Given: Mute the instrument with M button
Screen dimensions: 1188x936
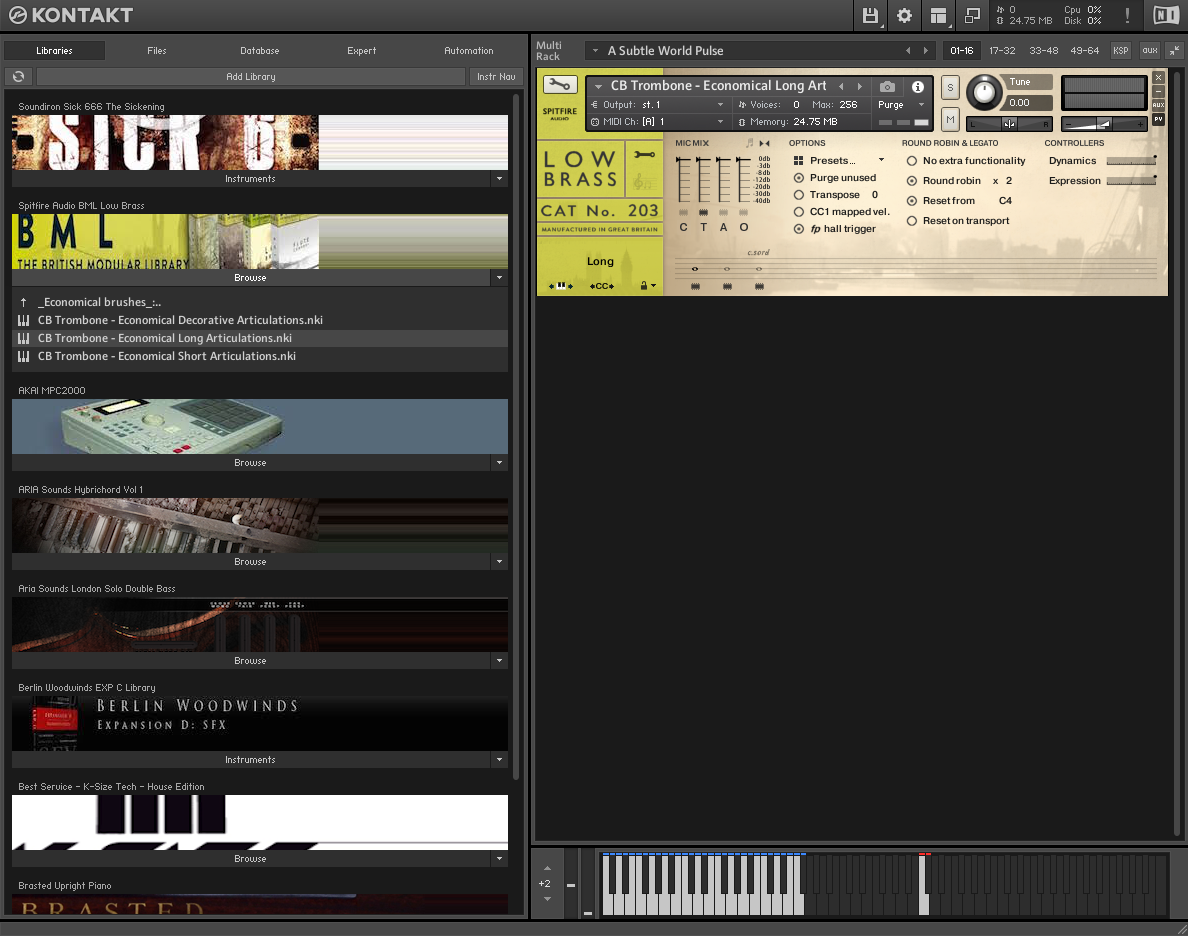Looking at the screenshot, I should [x=950, y=120].
